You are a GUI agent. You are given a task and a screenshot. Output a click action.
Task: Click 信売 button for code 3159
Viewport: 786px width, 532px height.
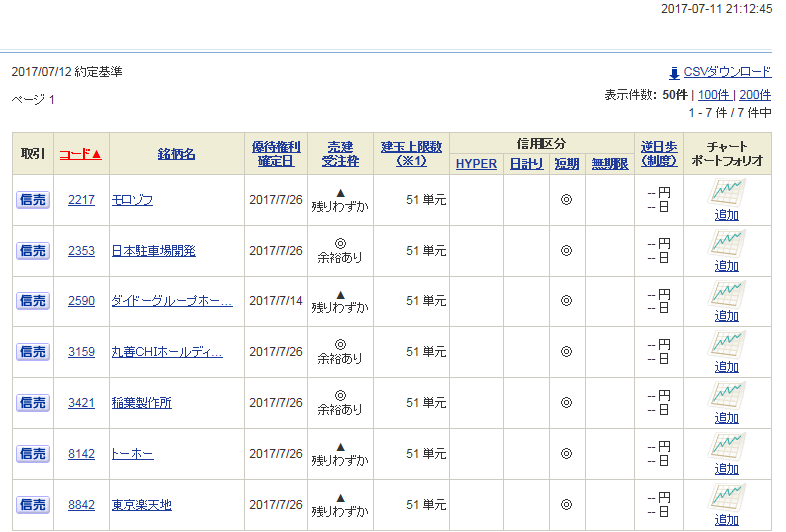click(33, 352)
